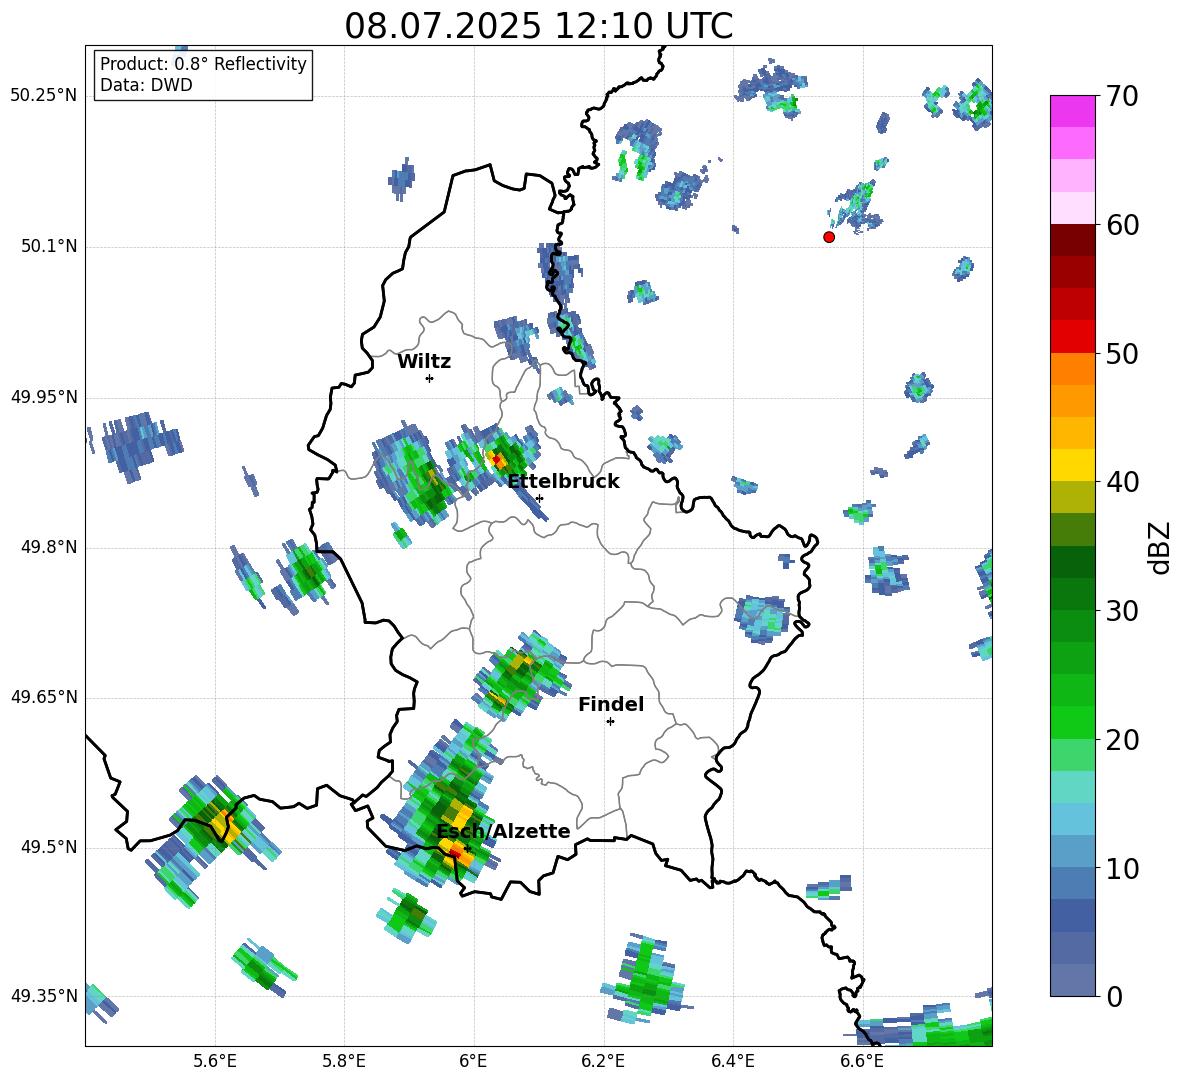Click the 49.65°N latitude label
This screenshot has height=1081, width=1184.
tap(44, 696)
